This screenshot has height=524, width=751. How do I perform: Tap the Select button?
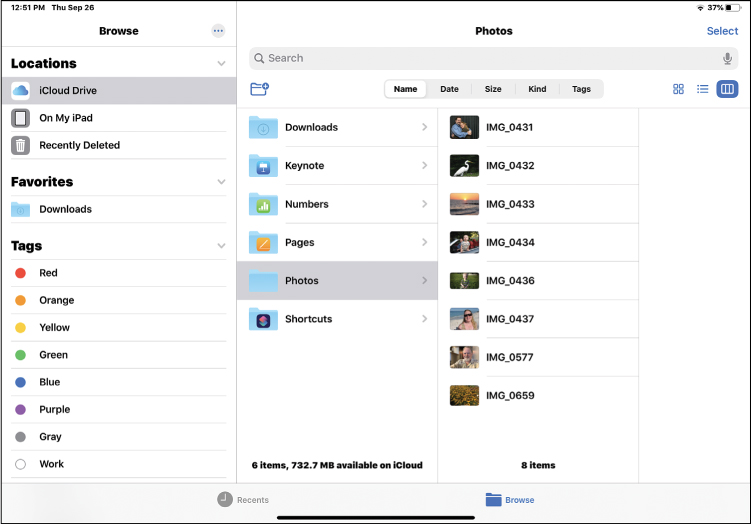tap(722, 31)
